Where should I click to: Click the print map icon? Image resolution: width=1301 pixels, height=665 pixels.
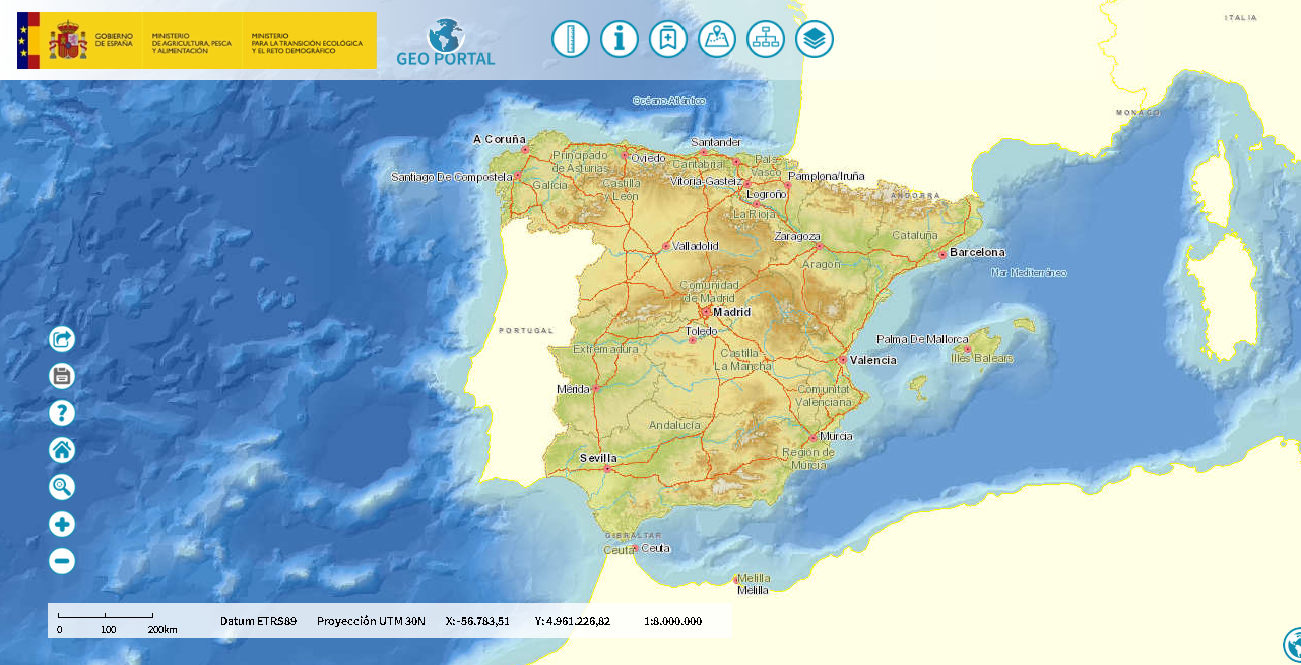pos(62,377)
